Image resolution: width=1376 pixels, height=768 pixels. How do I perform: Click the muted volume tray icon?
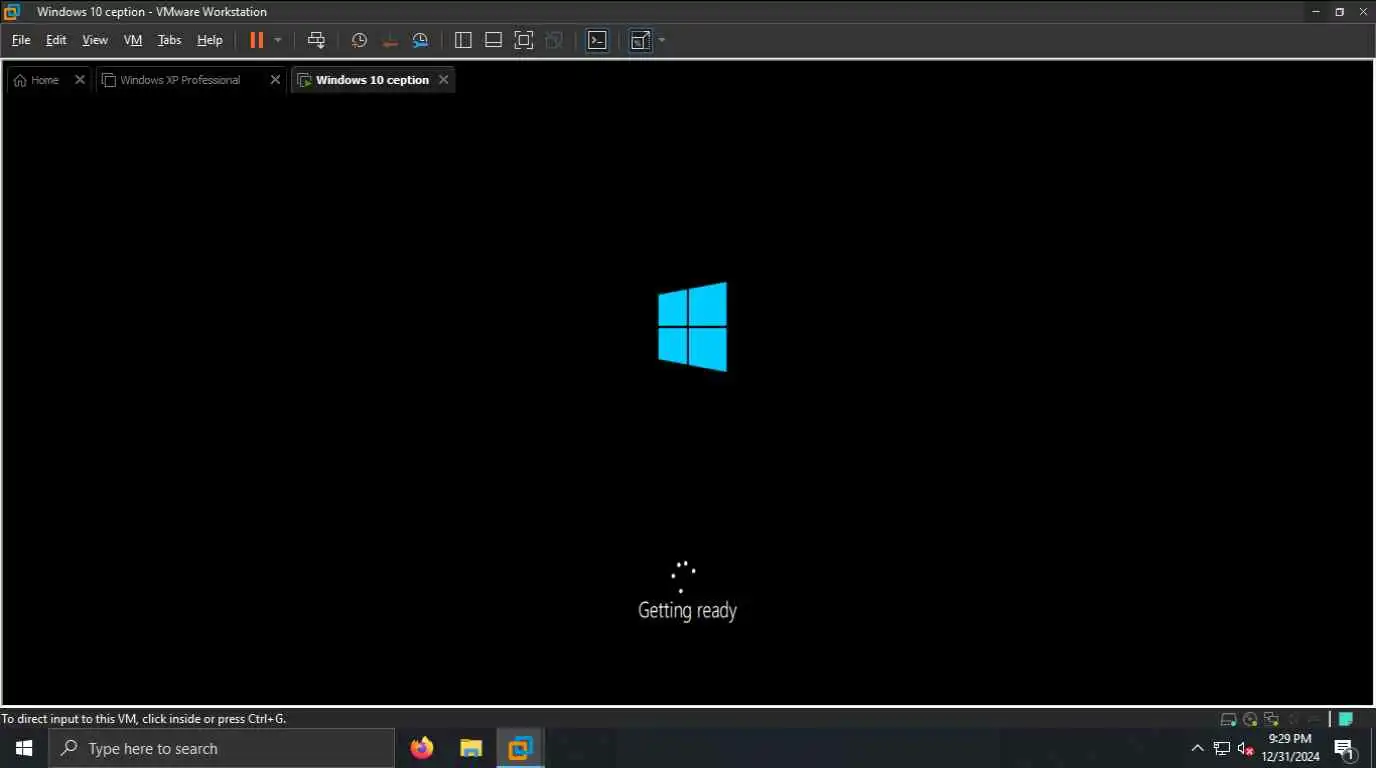point(1245,748)
